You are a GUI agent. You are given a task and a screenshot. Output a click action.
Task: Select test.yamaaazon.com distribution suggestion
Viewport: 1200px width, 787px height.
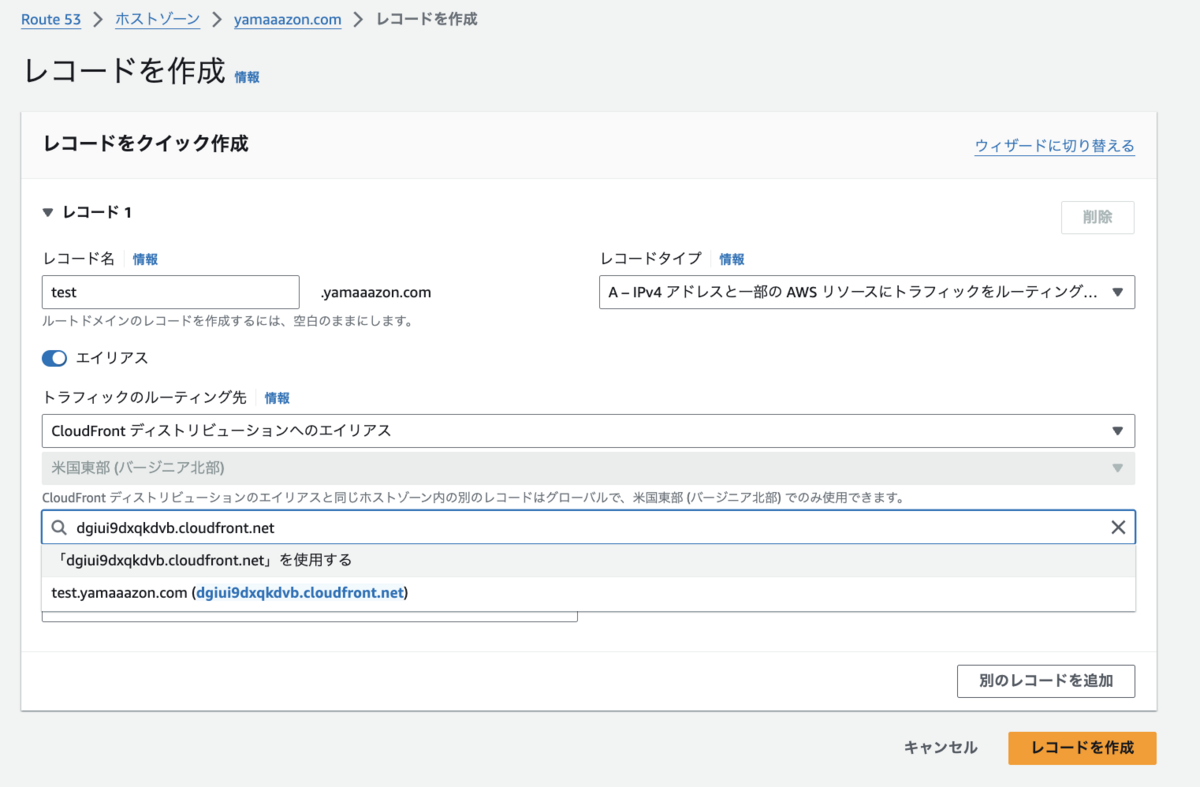click(x=588, y=593)
